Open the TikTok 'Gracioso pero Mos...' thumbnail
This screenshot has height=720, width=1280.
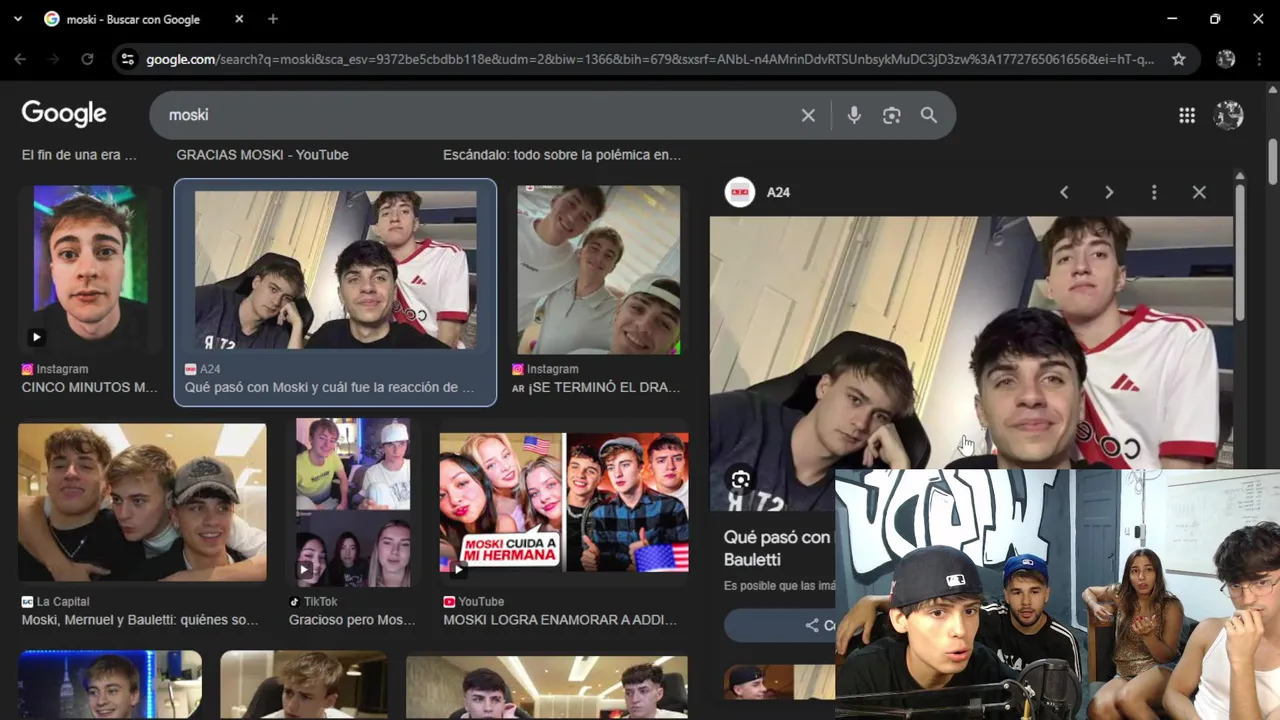pyautogui.click(x=353, y=503)
